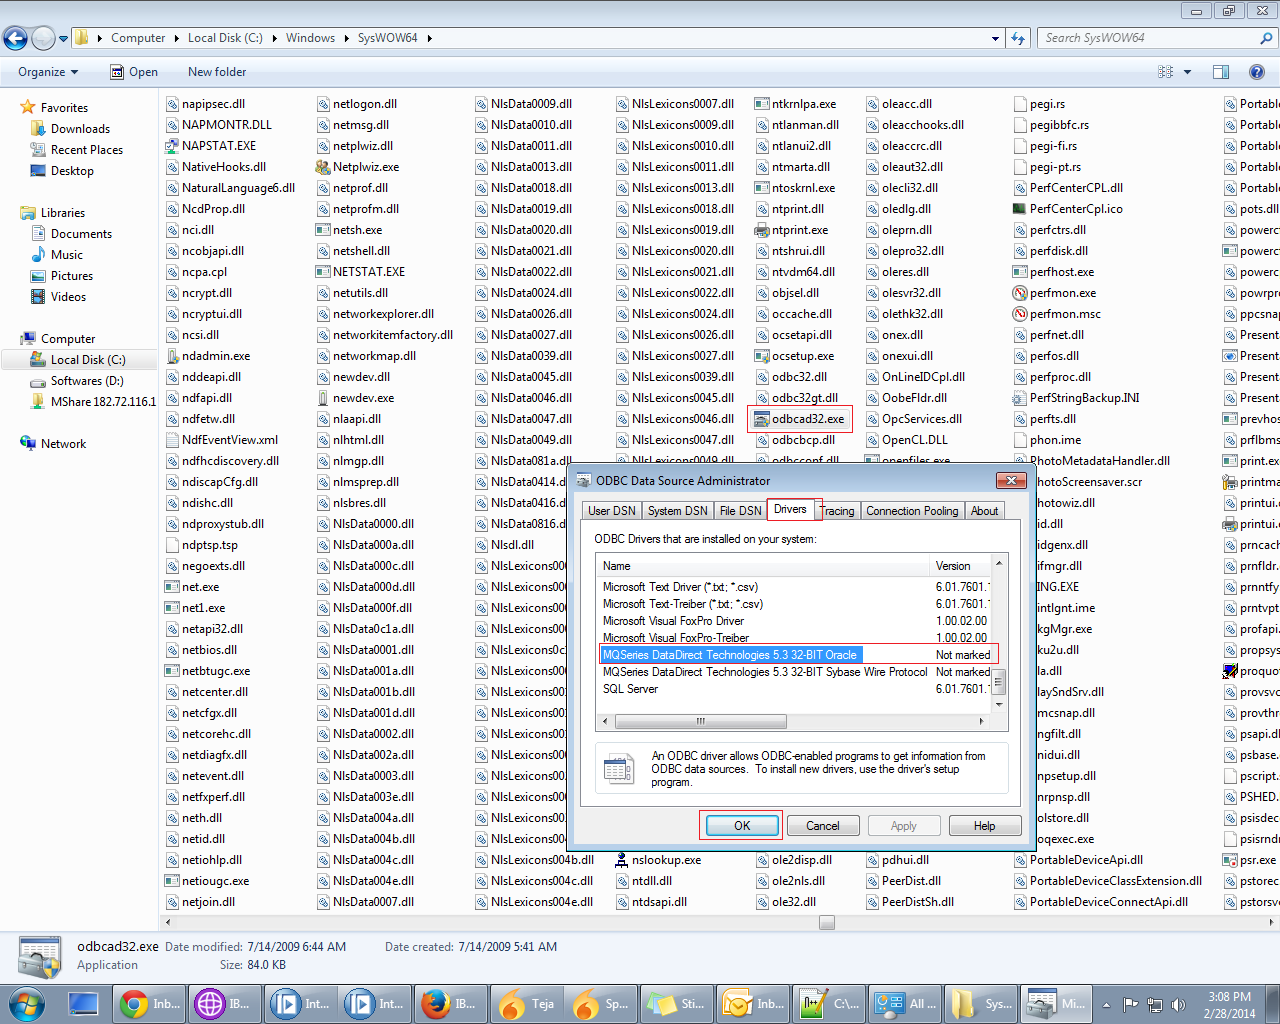Click the driver list vertical scrollbar thumb
Image resolution: width=1280 pixels, height=1024 pixels.
tap(998, 681)
